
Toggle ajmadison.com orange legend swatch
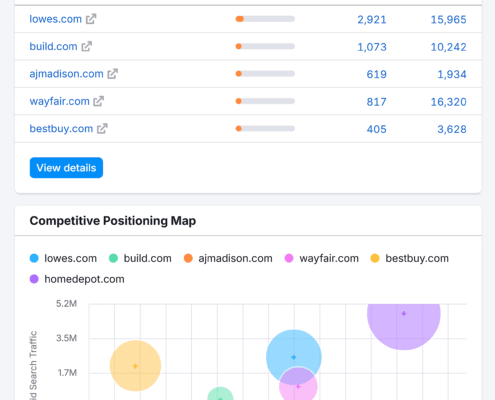[188, 258]
